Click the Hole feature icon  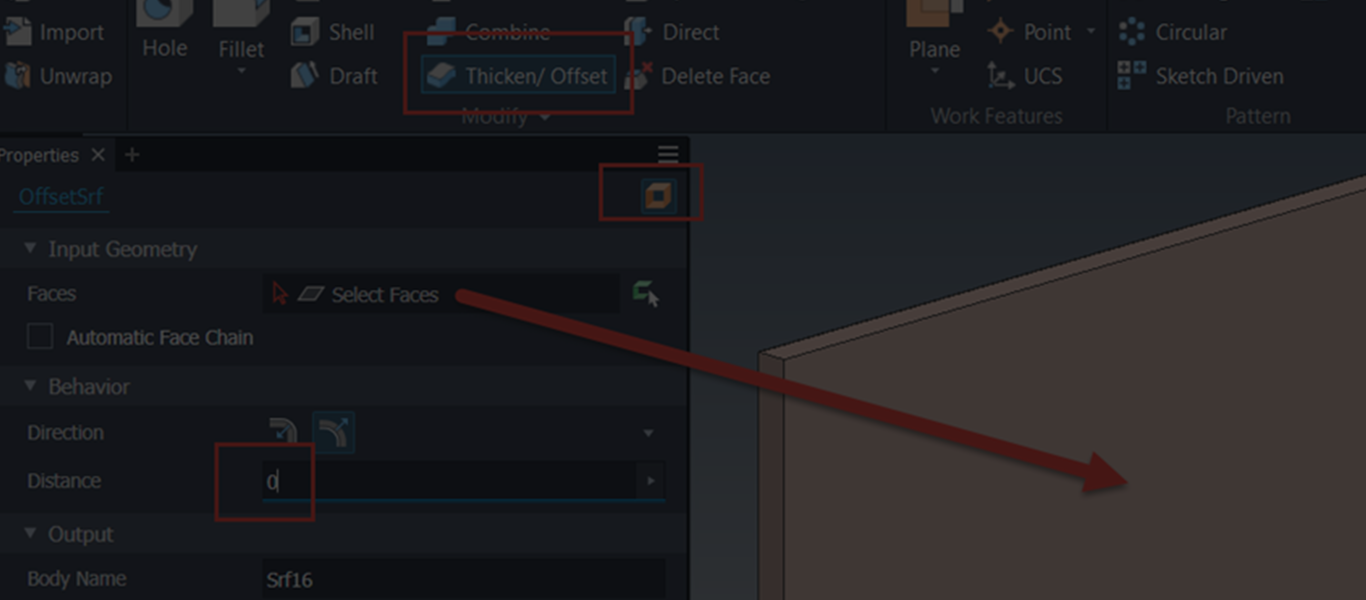165,29
